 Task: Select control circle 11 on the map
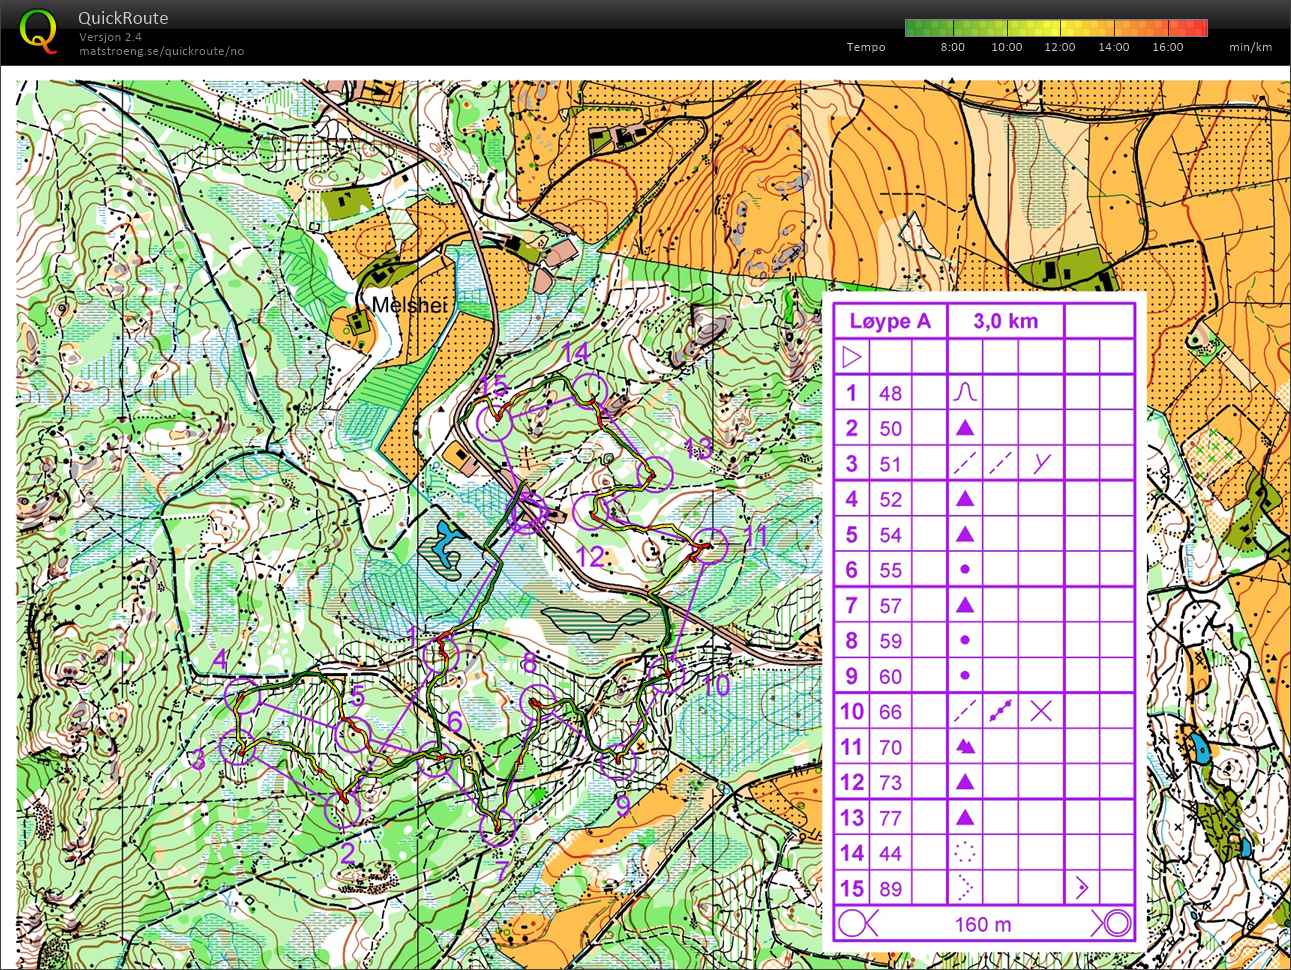click(x=709, y=546)
